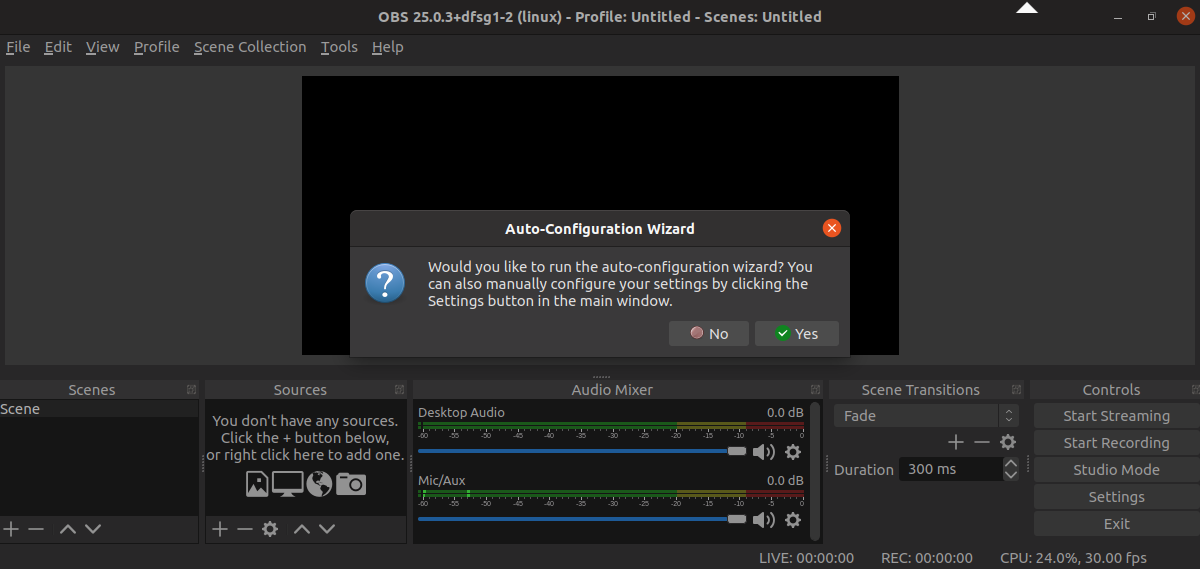This screenshot has width=1200, height=569.
Task: Open the Scene Collection menu
Action: pos(250,47)
